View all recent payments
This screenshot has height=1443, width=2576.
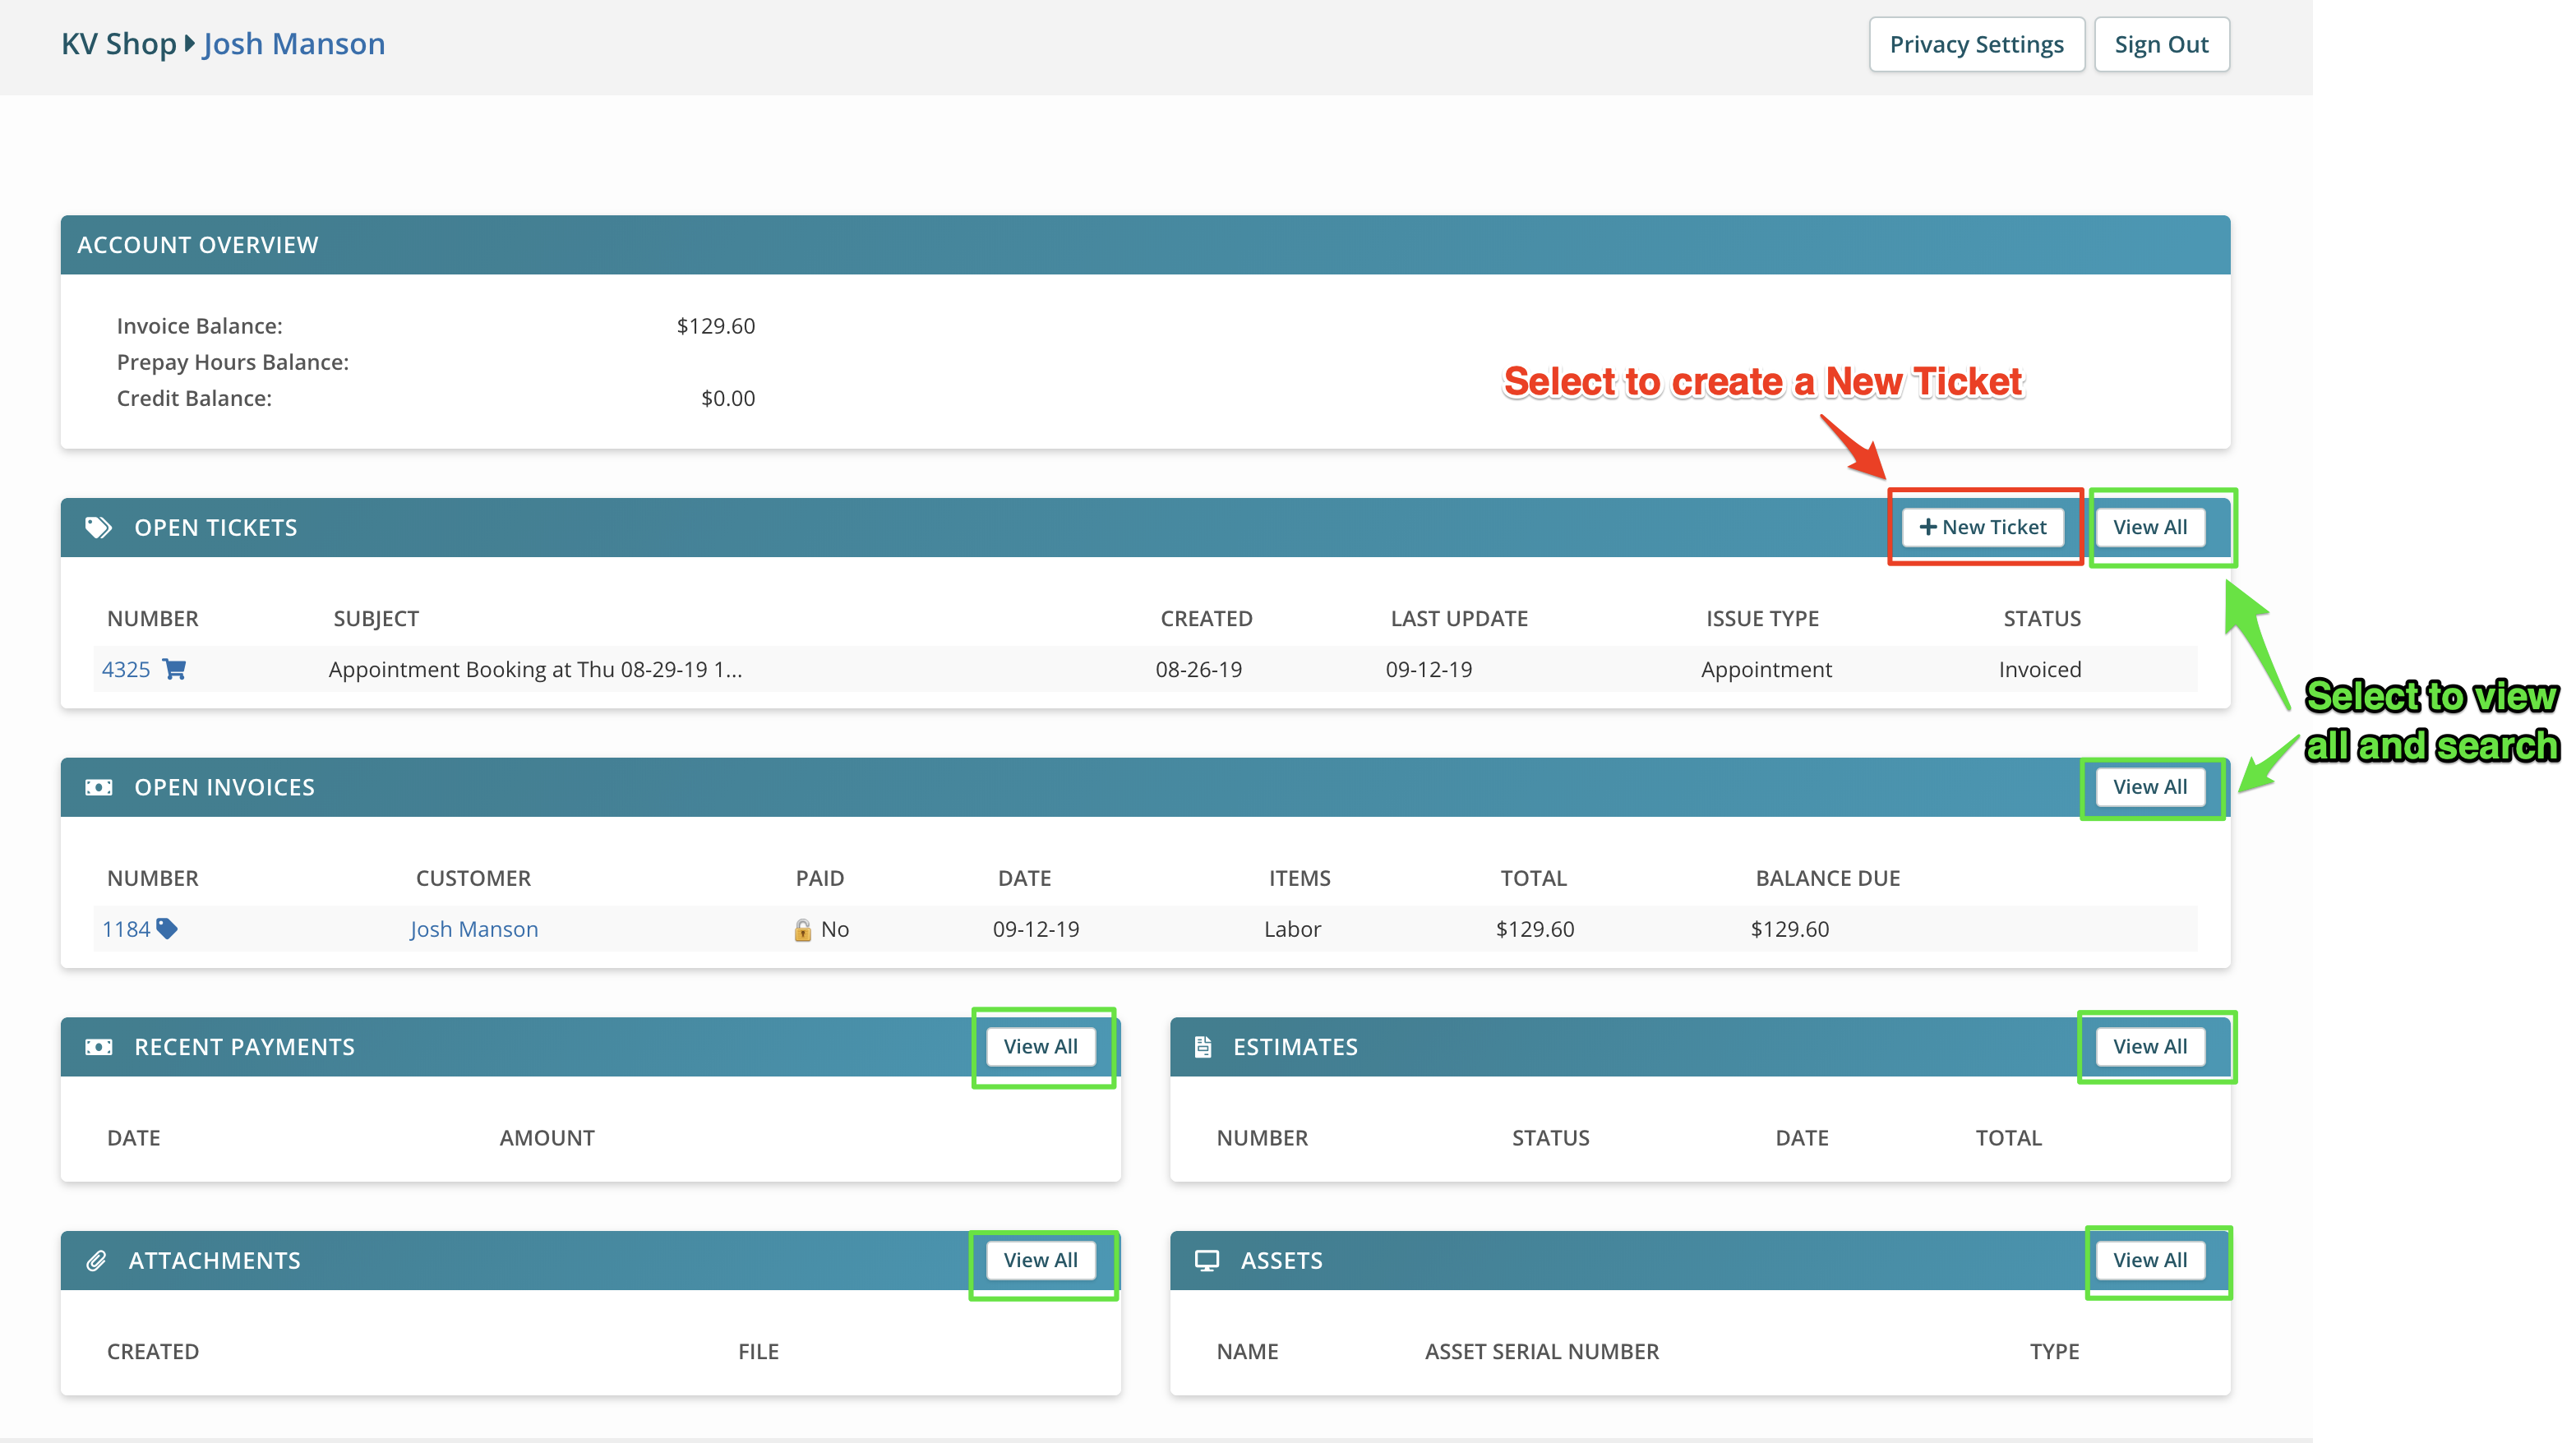1040,1047
